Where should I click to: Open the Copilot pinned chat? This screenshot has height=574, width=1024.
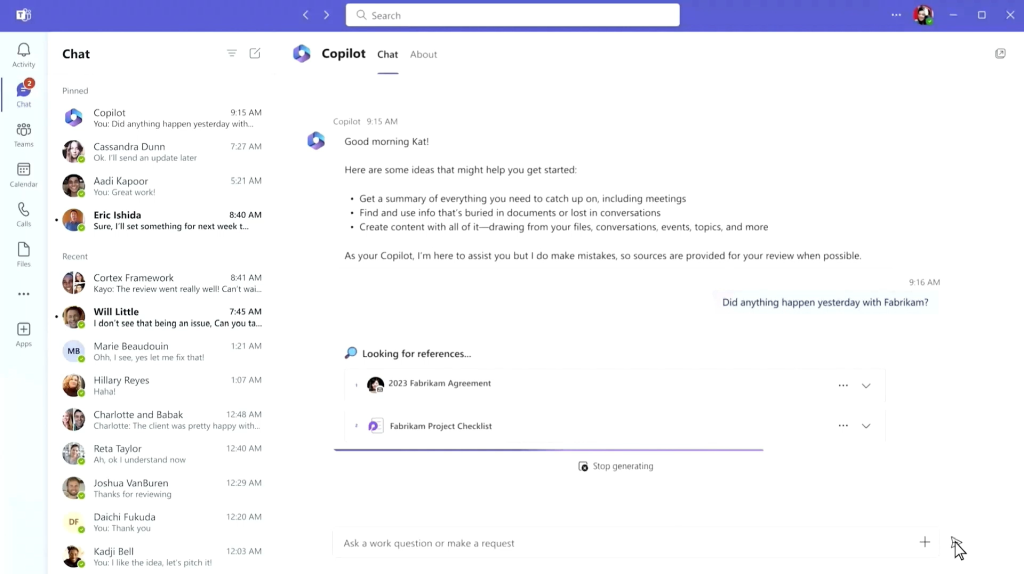(x=161, y=118)
